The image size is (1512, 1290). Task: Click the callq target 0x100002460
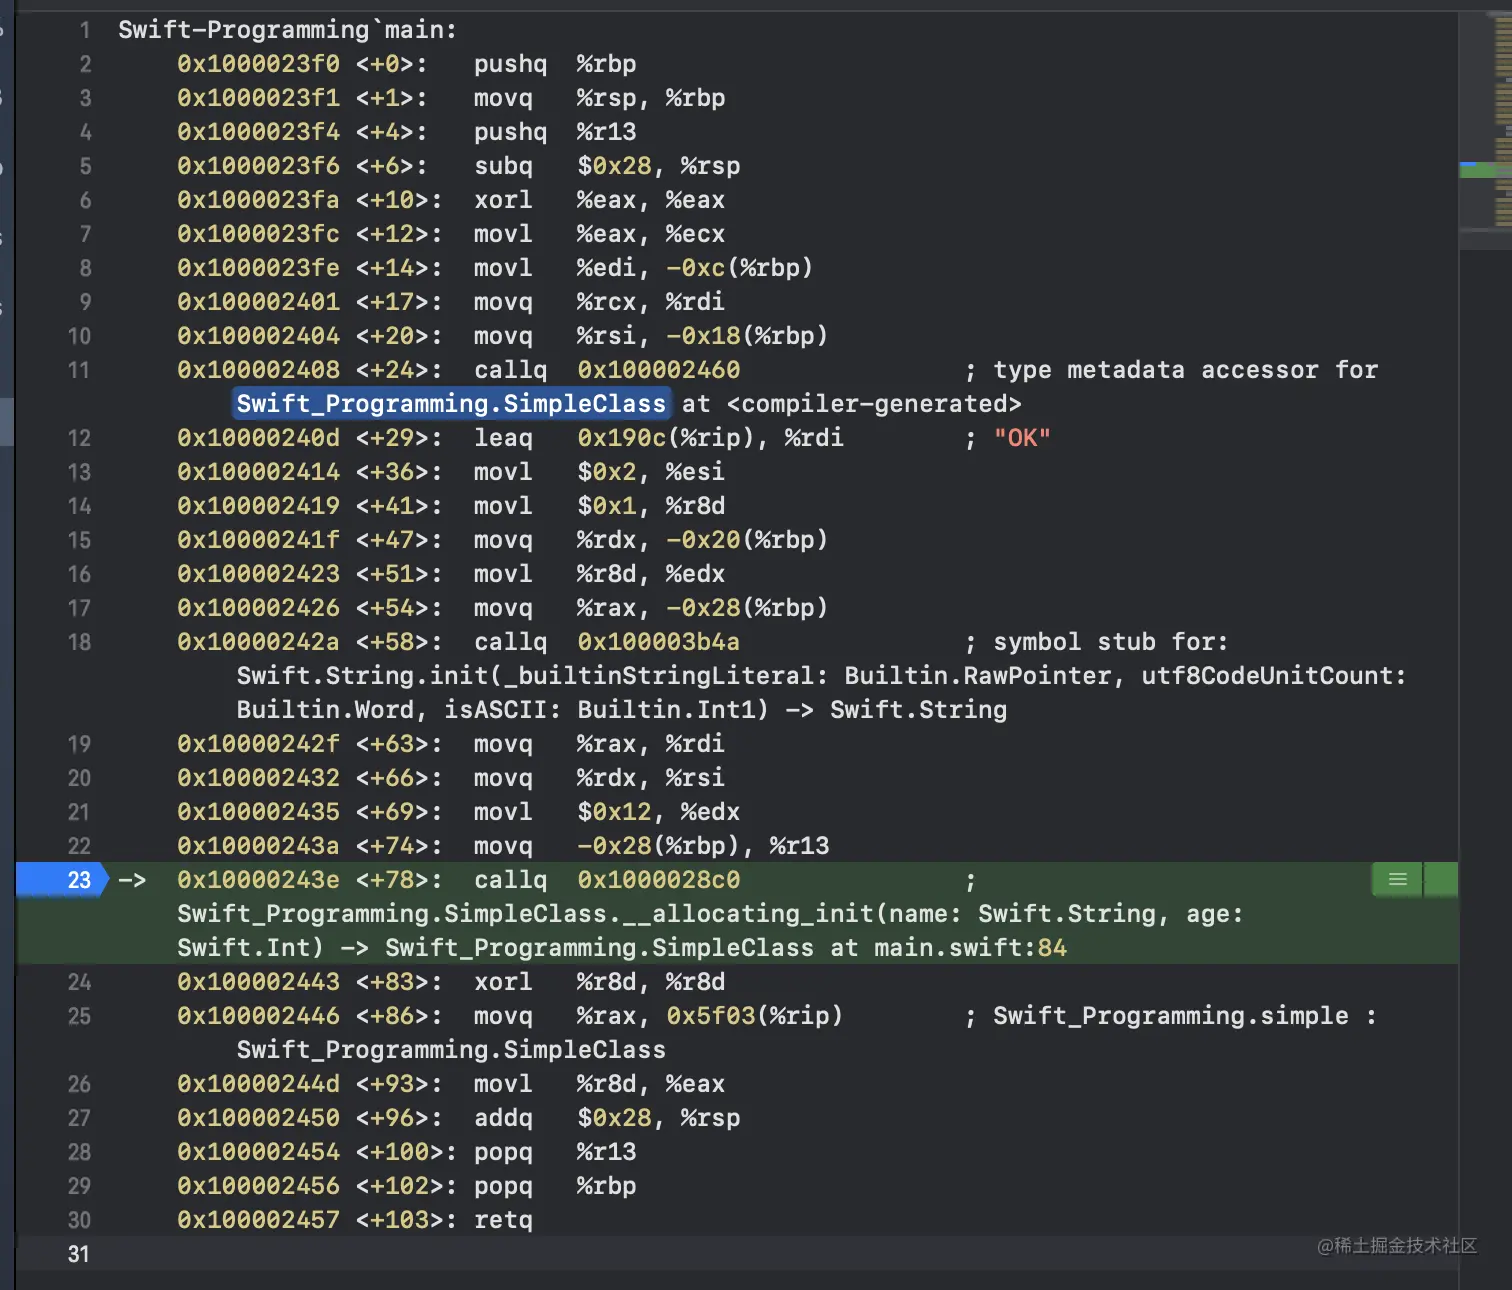659,370
